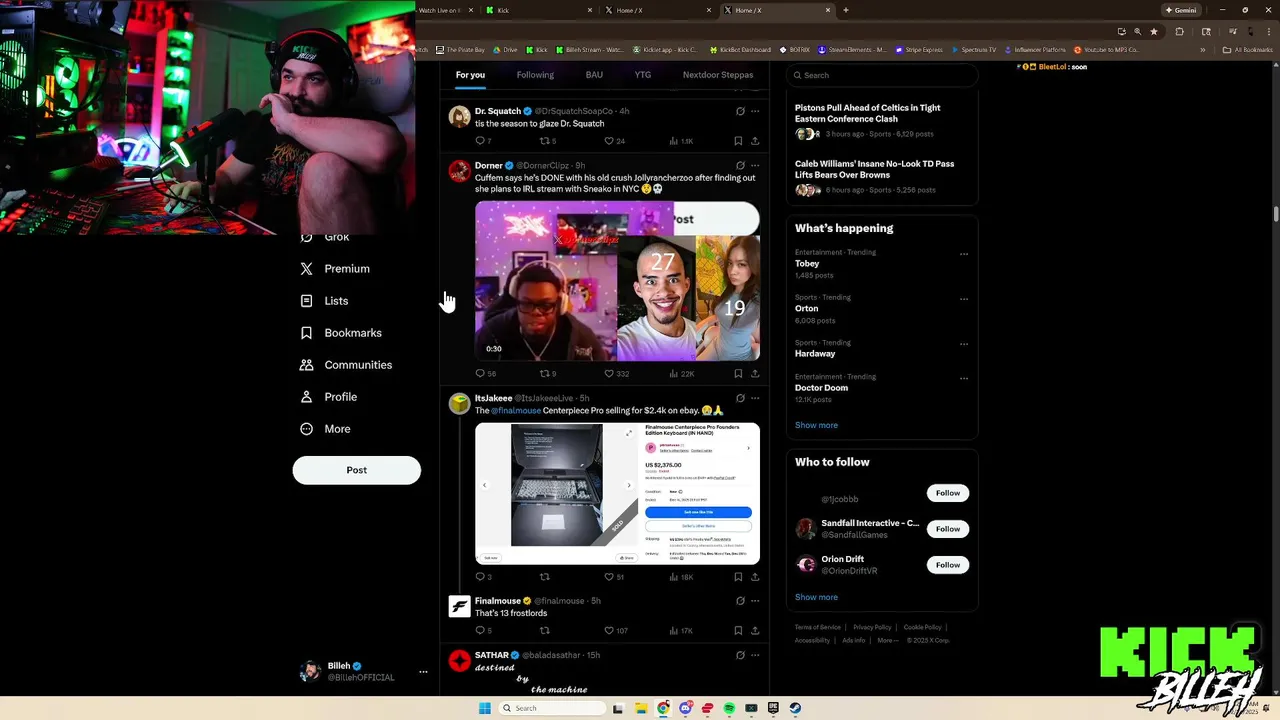Follow Sandfall Interactive
The image size is (1280, 720).
point(948,529)
